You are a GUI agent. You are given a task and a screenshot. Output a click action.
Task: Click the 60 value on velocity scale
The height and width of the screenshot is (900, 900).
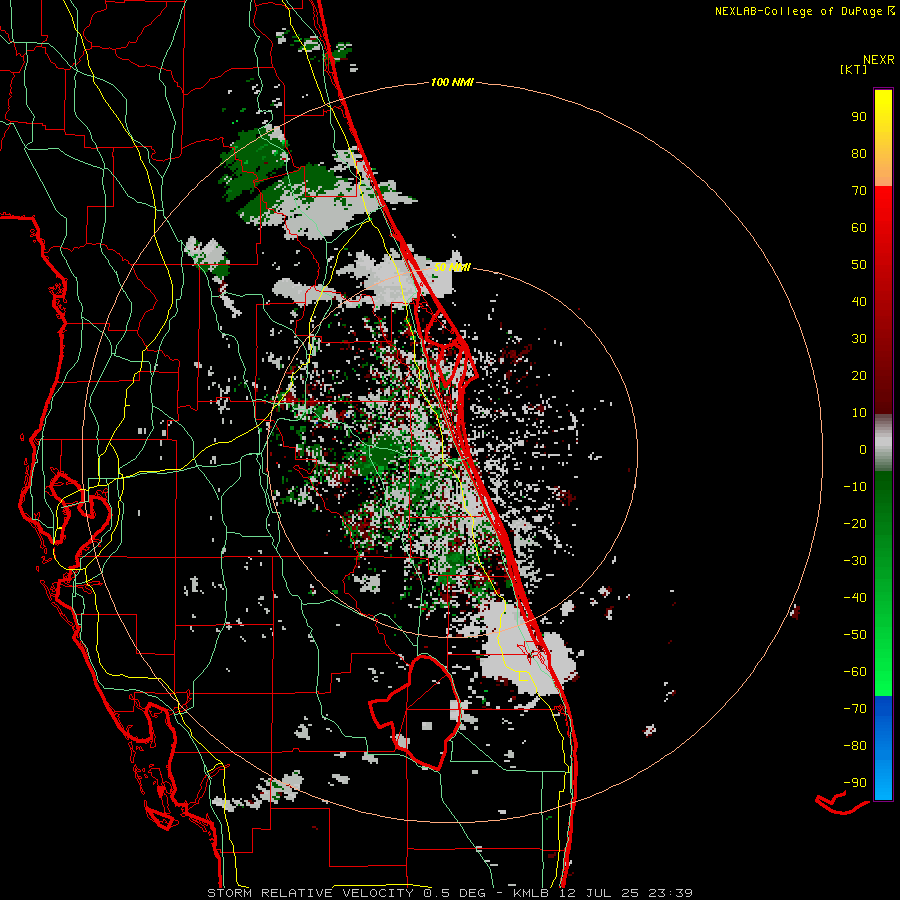859,227
